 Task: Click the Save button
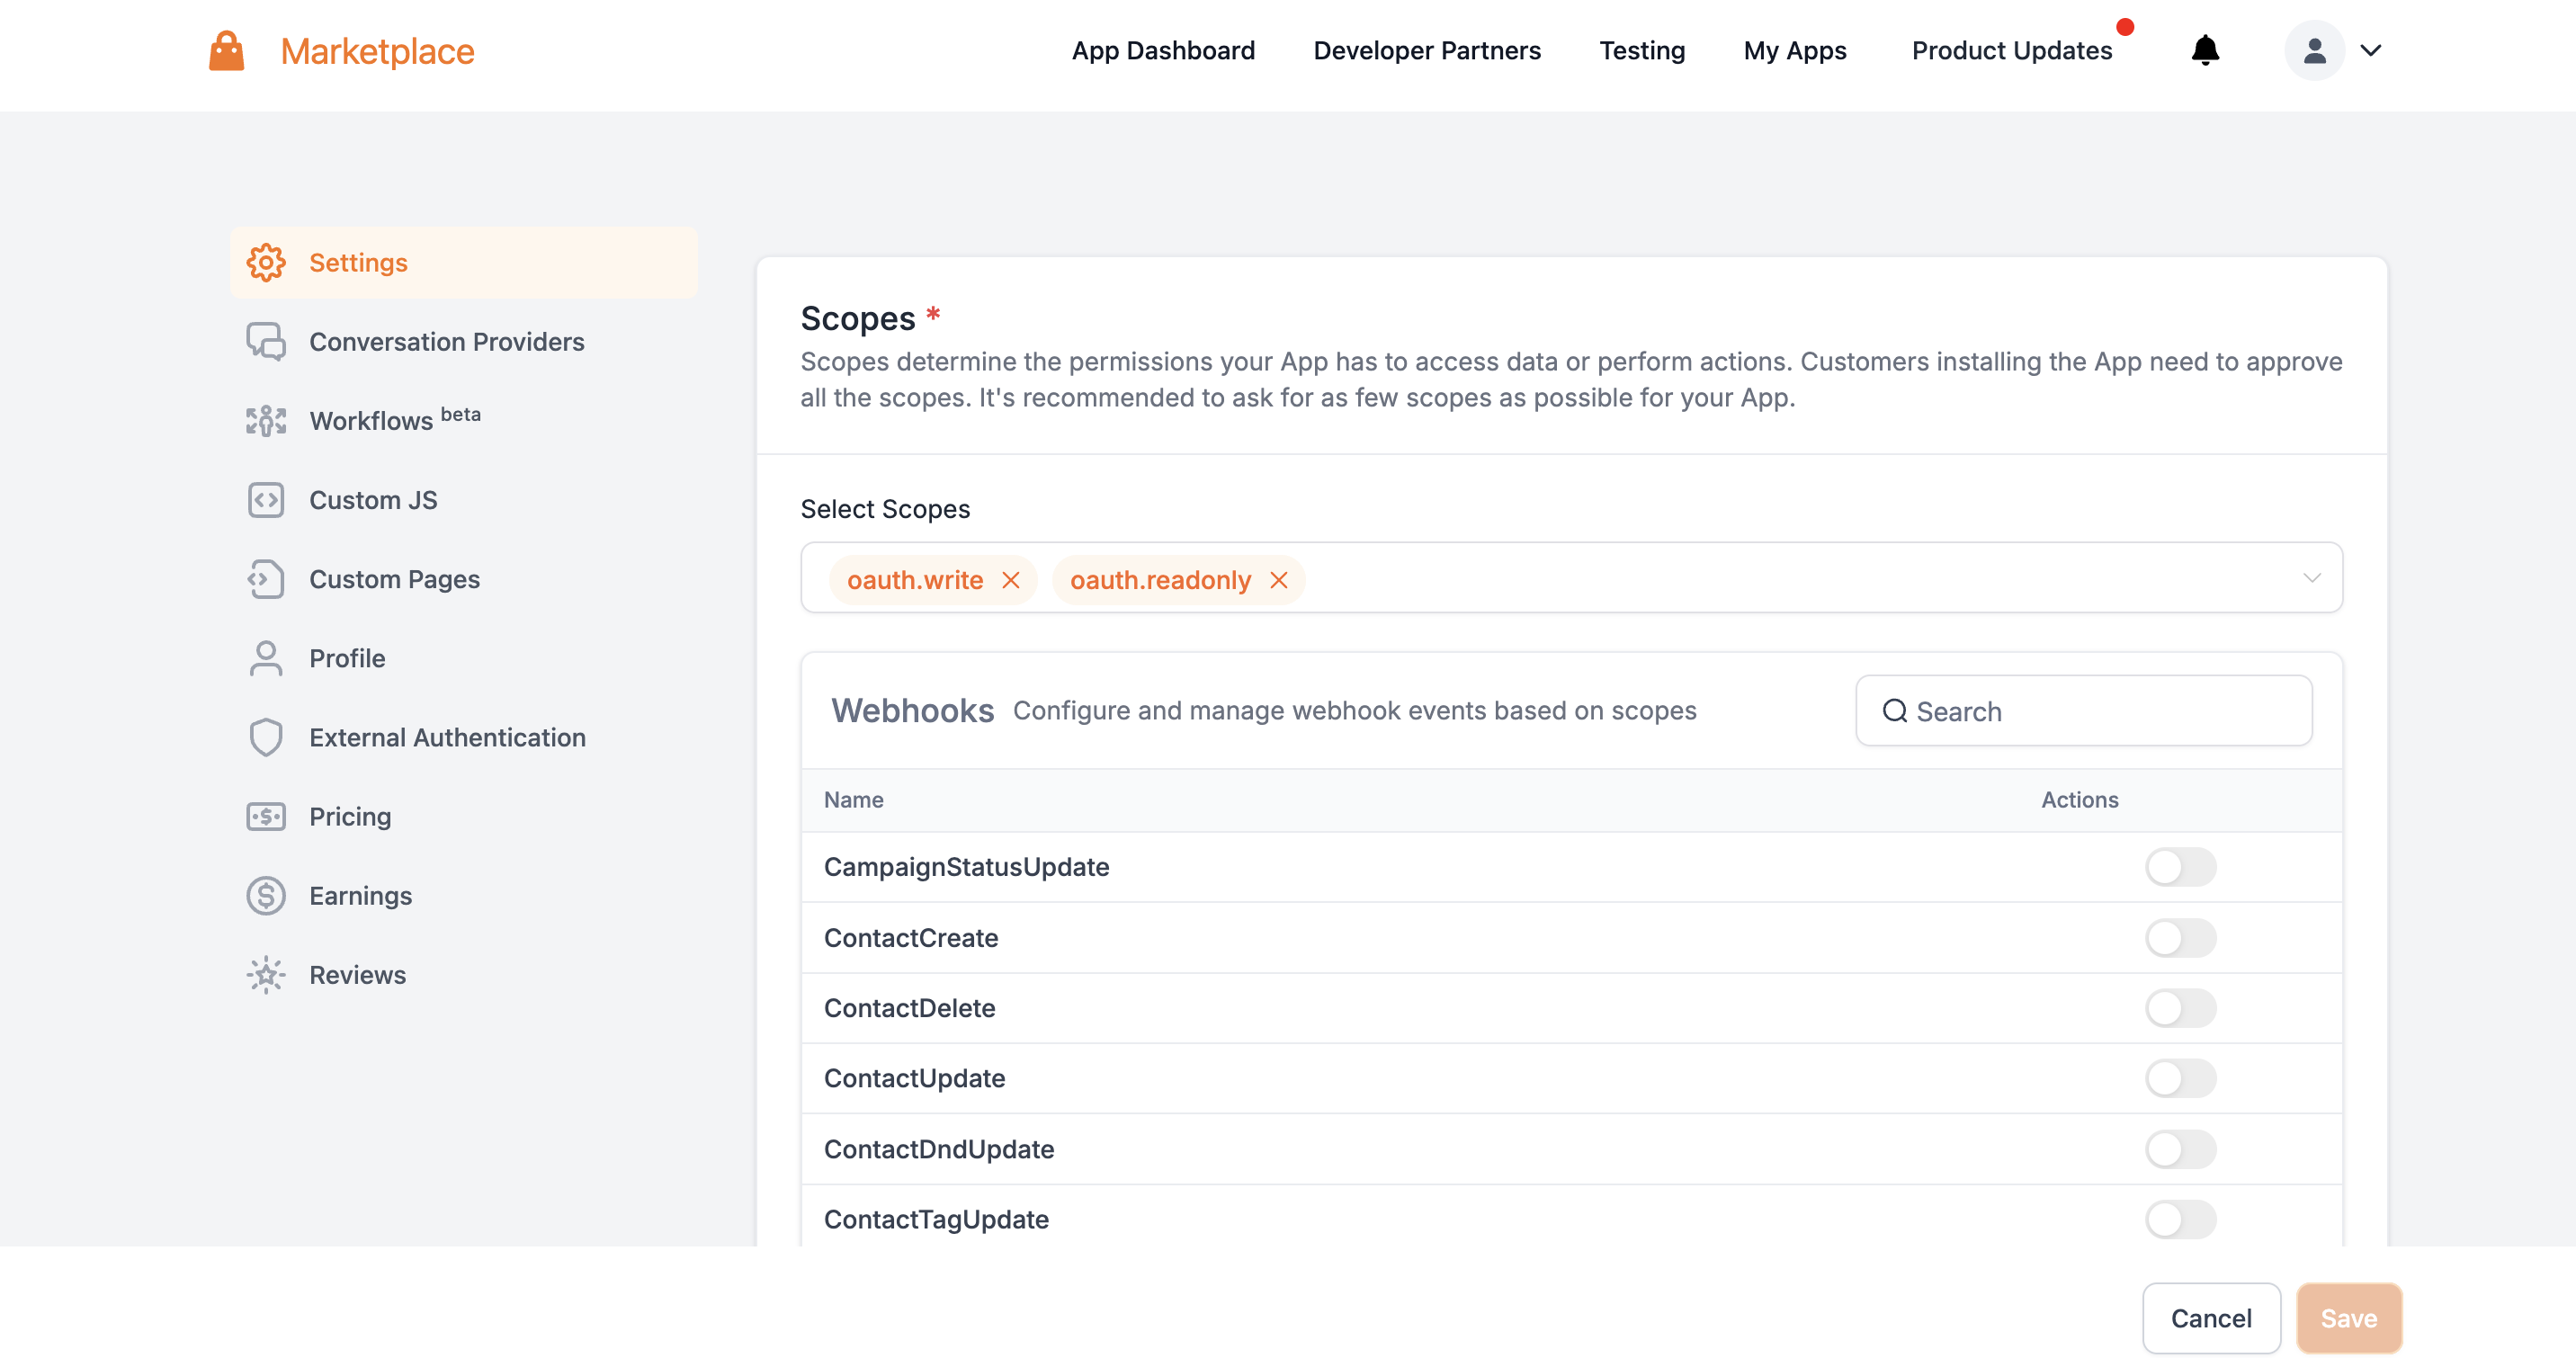coord(2349,1318)
